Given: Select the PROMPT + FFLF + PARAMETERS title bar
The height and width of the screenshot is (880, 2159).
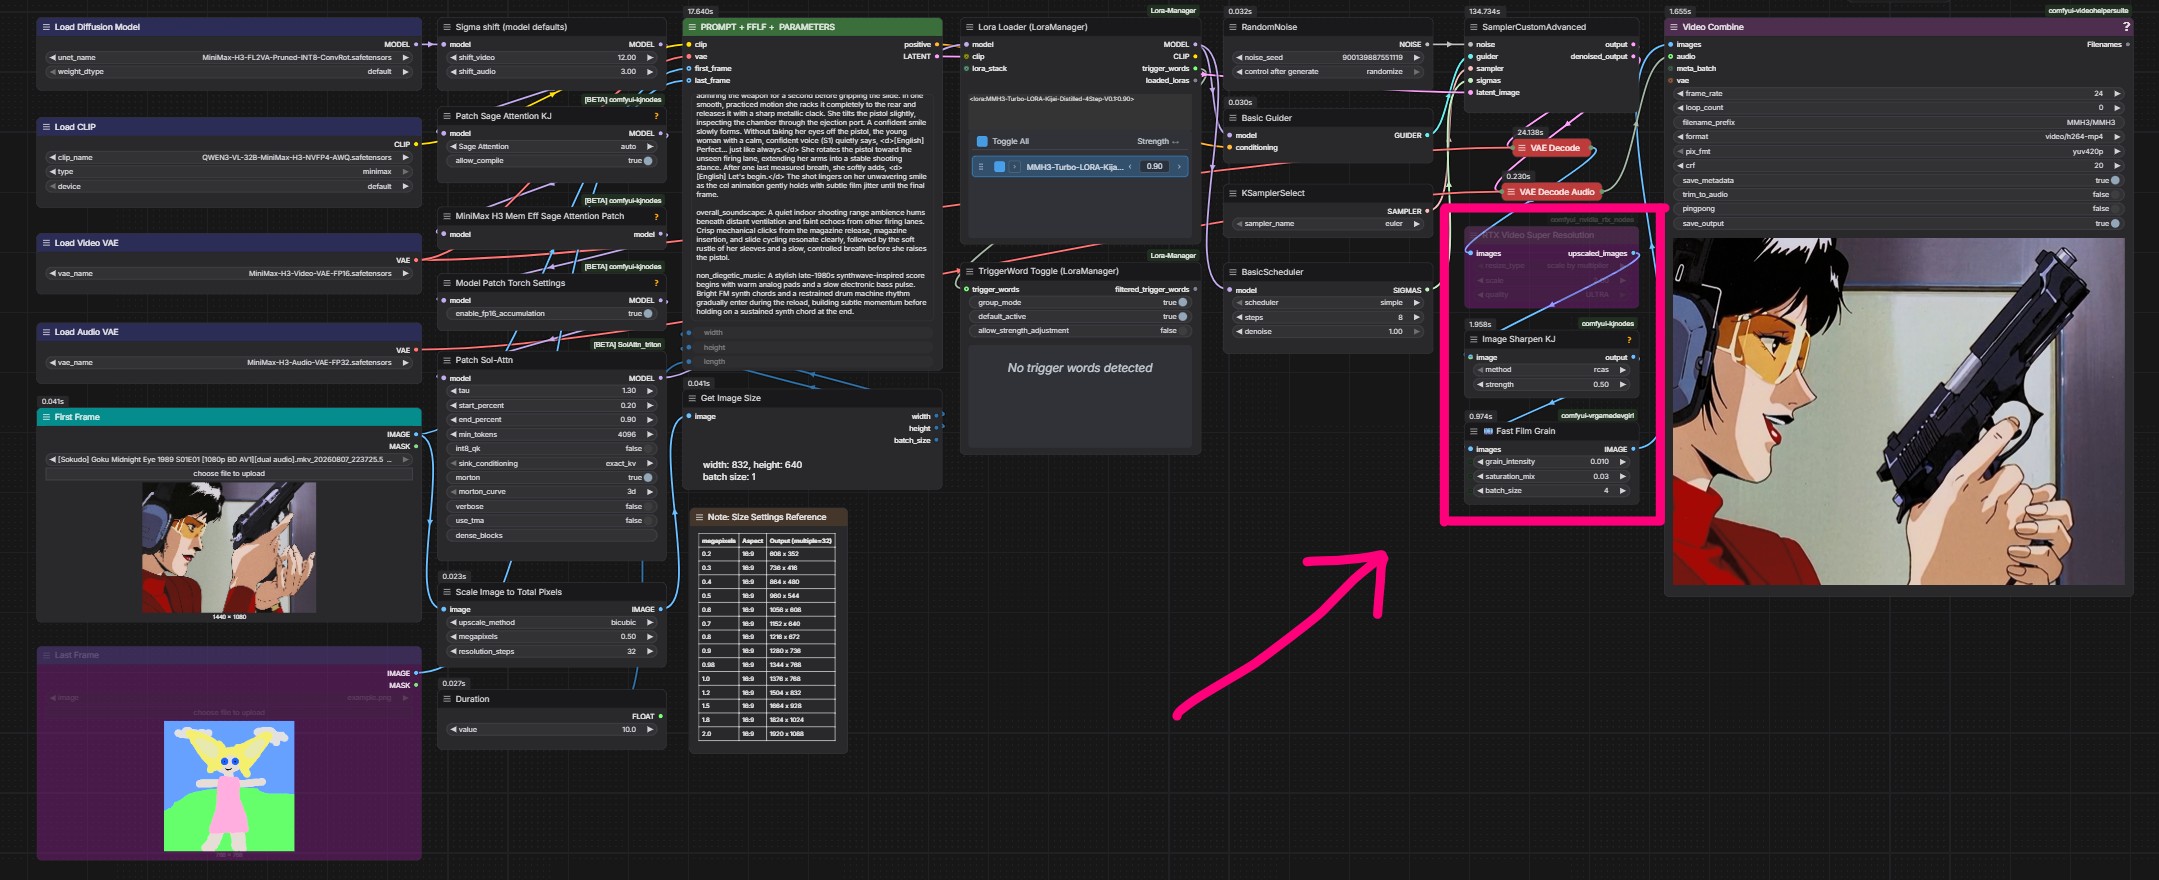Looking at the screenshot, I should [812, 27].
